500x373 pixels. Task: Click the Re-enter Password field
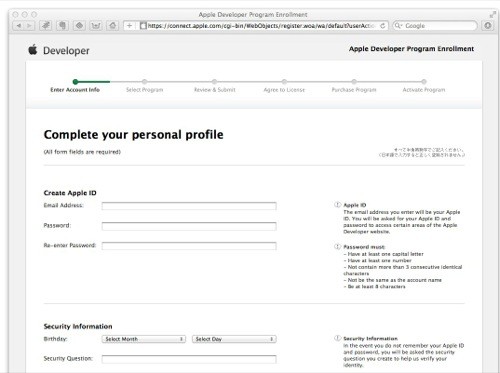pyautogui.click(x=189, y=246)
